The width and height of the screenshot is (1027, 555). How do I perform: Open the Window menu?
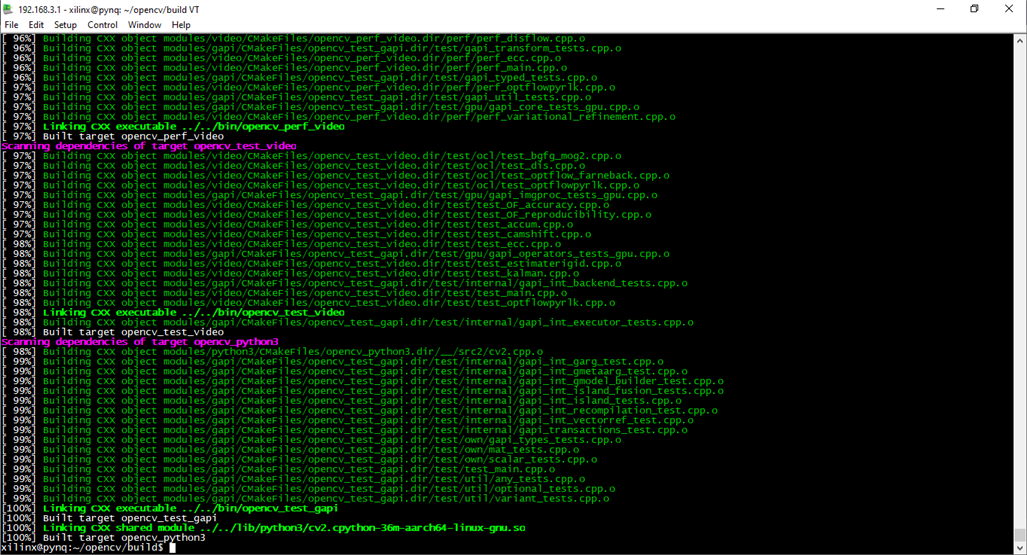(x=144, y=25)
